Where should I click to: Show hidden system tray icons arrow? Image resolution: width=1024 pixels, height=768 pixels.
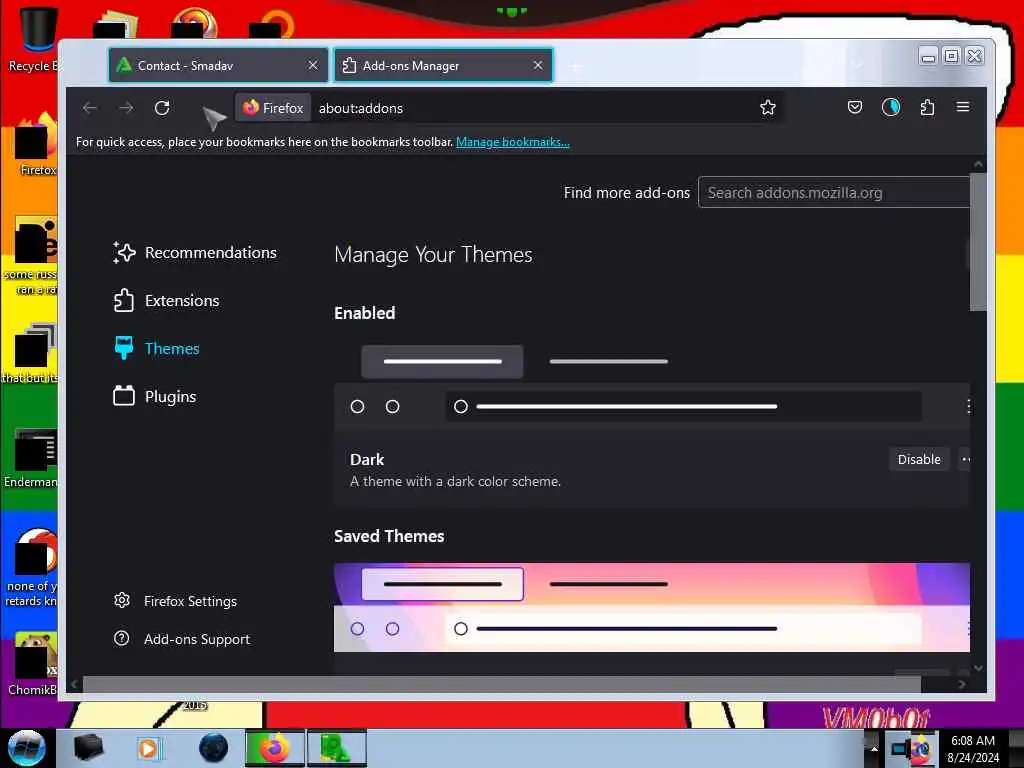tap(874, 748)
